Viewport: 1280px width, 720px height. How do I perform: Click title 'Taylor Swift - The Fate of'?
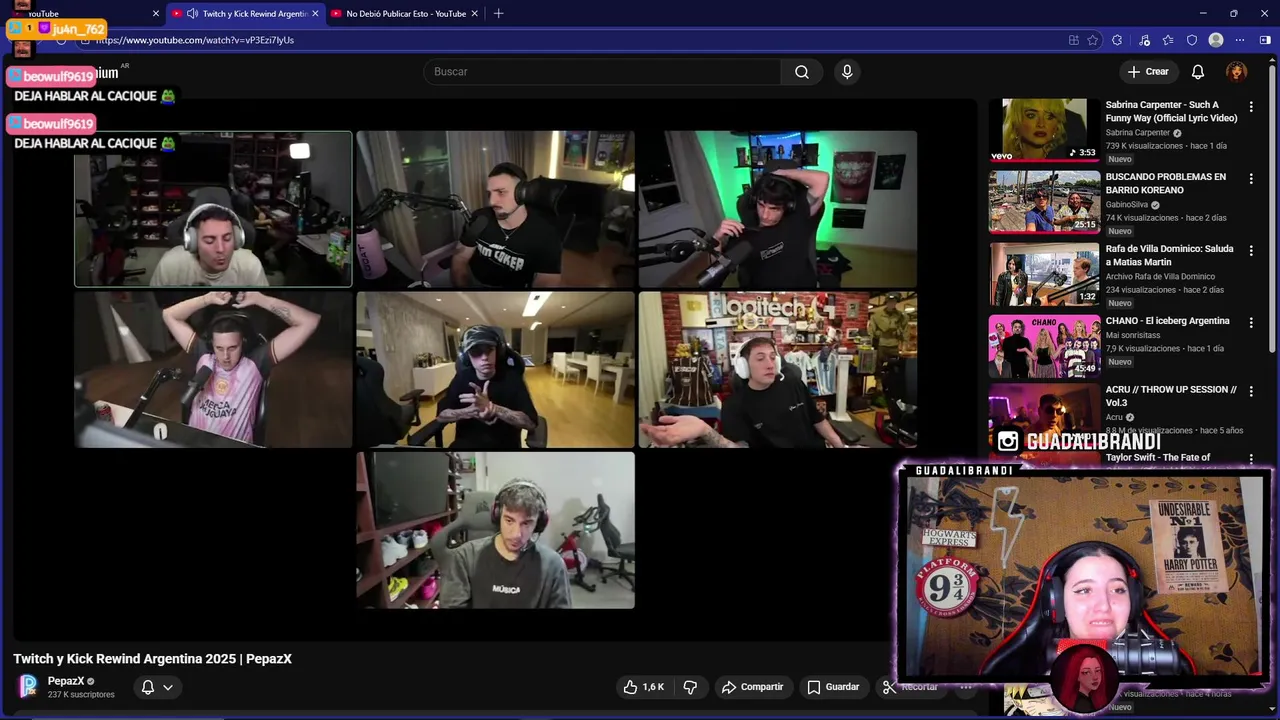point(1158,458)
